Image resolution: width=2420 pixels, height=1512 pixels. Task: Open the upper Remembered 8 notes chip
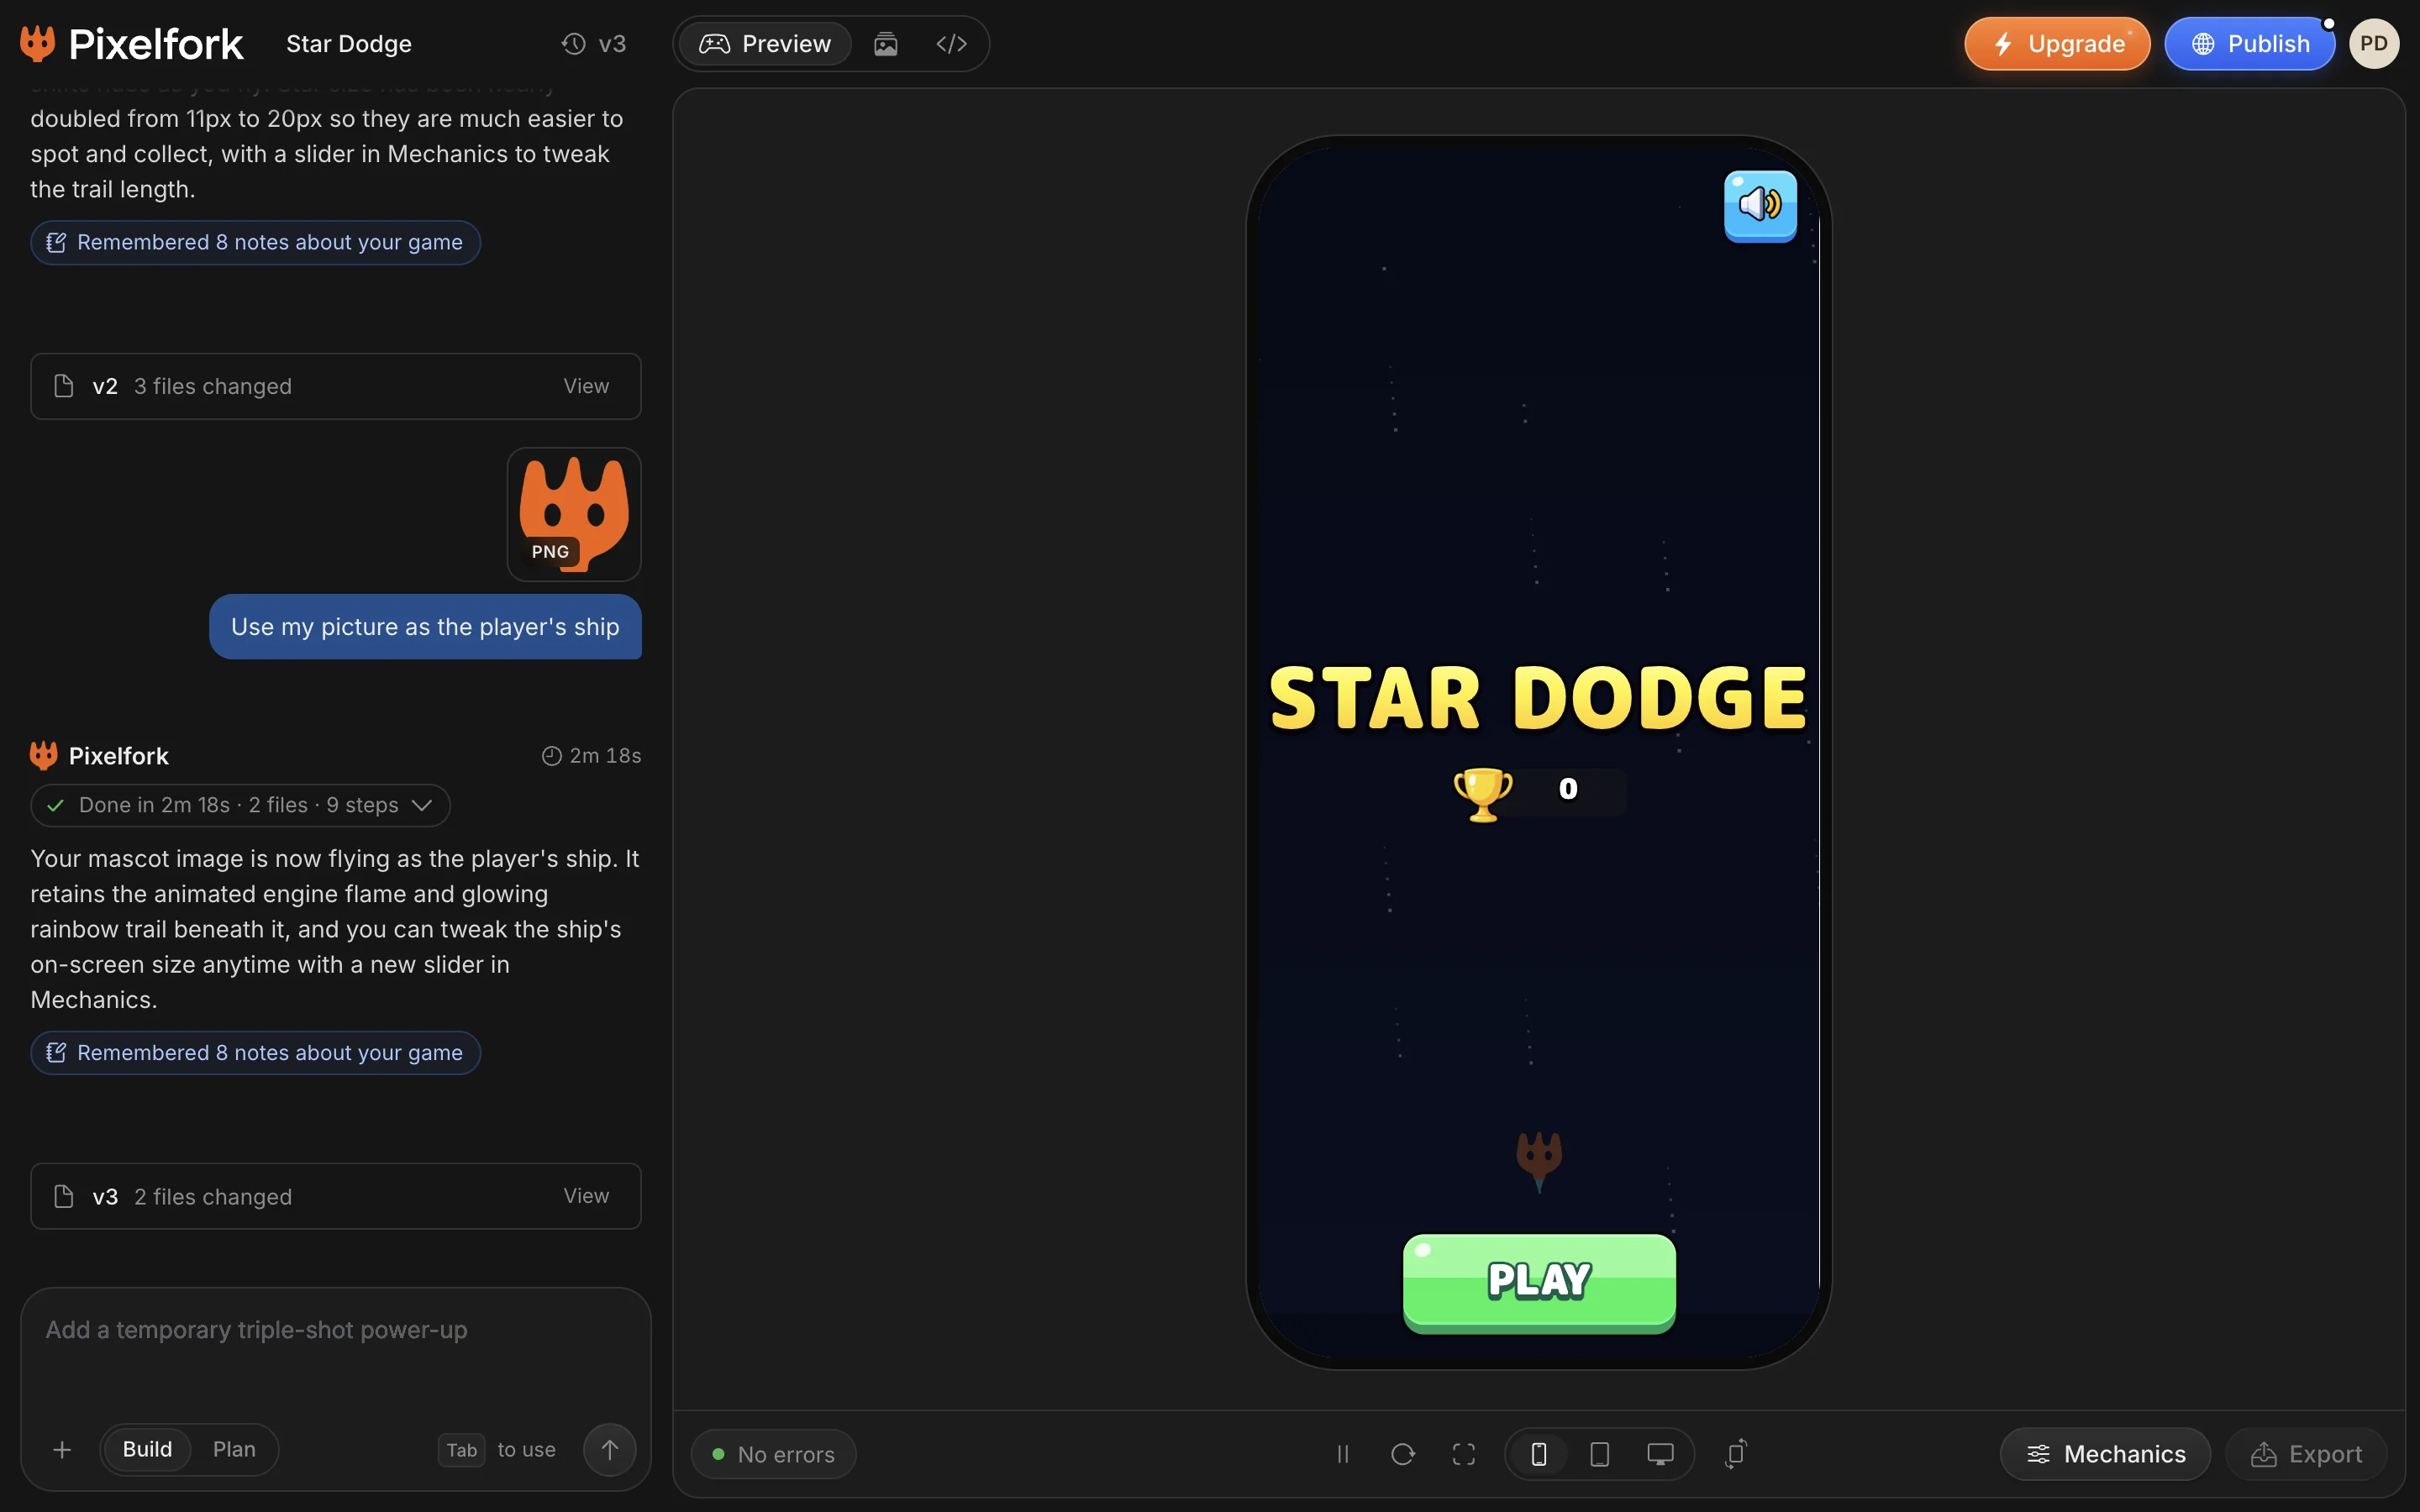(255, 243)
